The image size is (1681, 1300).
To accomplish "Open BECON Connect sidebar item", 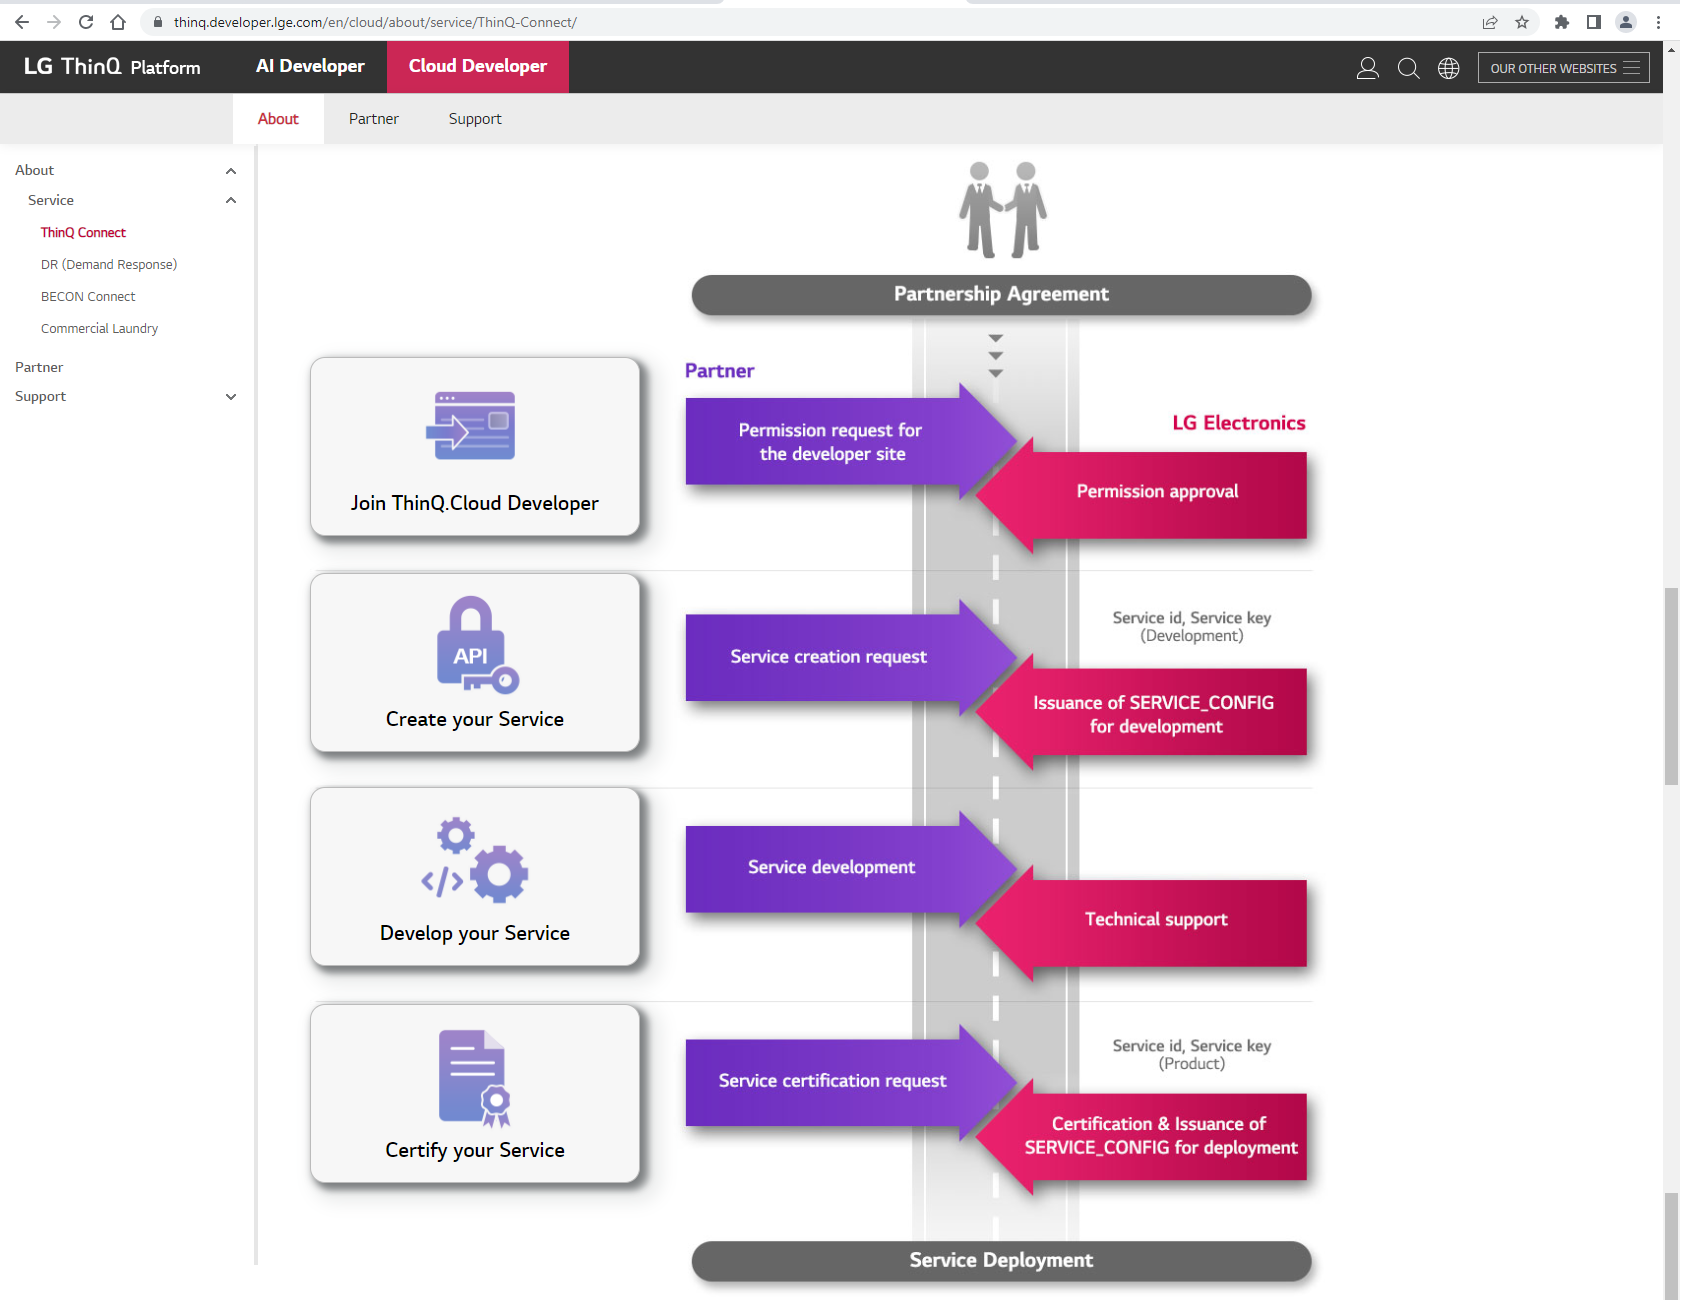I will (88, 296).
